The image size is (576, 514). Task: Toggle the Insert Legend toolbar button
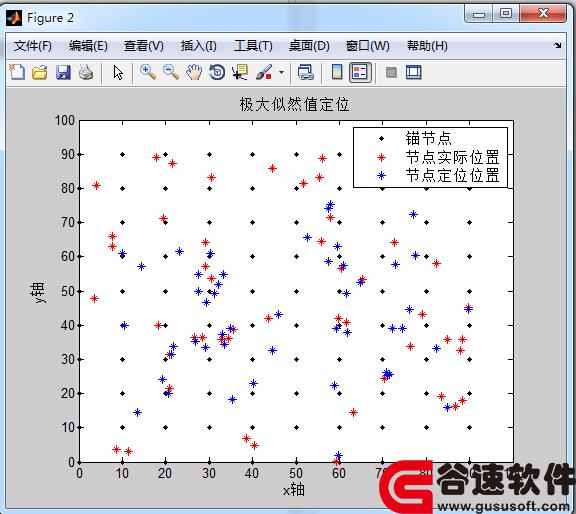click(x=360, y=72)
